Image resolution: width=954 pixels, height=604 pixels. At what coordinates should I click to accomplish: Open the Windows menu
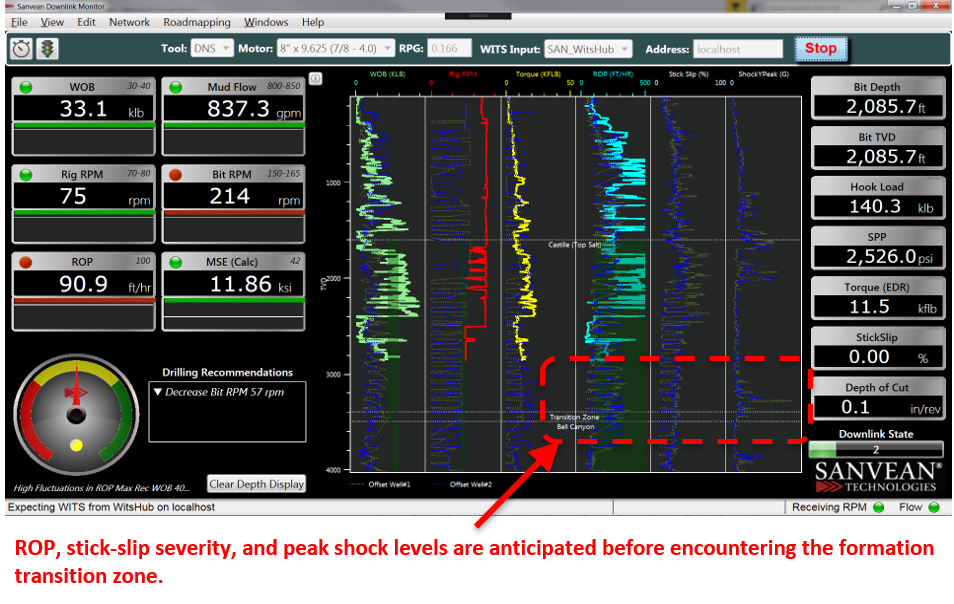pos(266,23)
